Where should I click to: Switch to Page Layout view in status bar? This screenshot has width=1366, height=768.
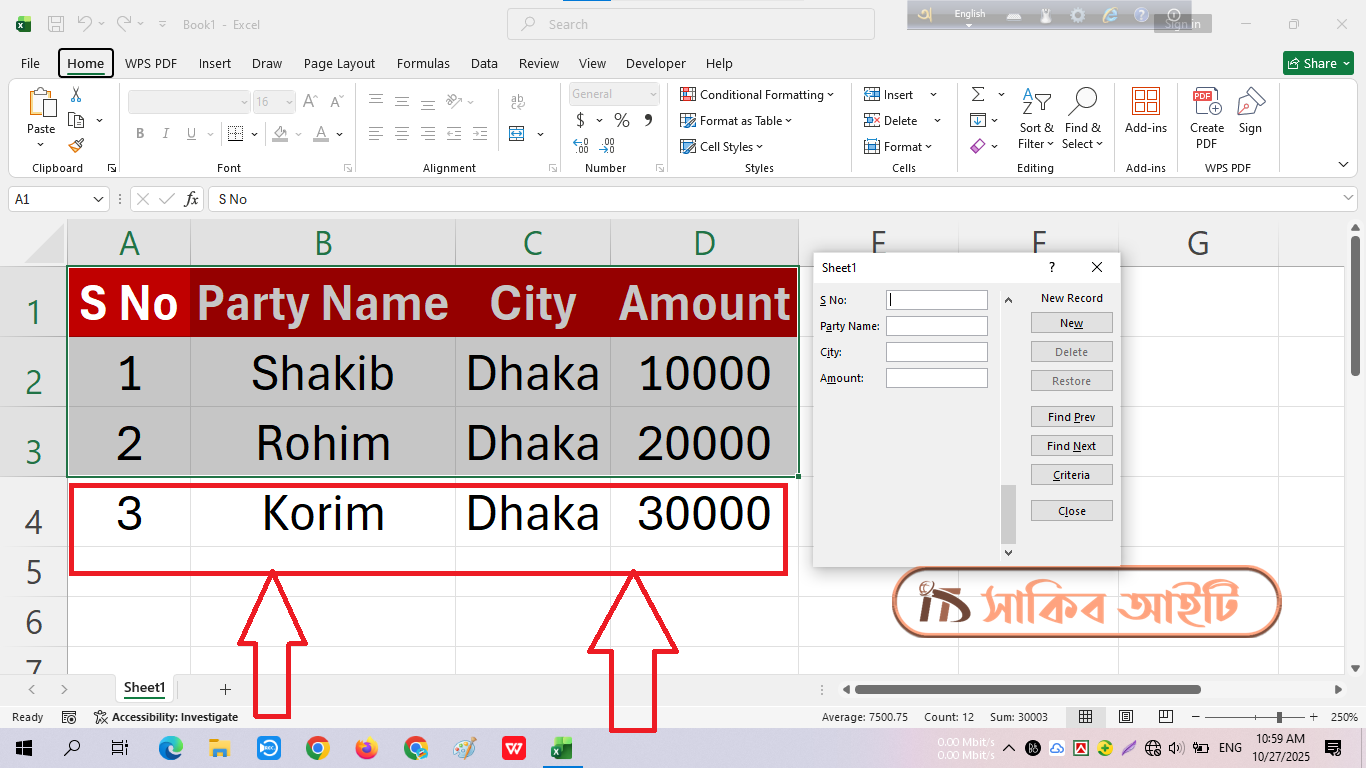[x=1125, y=717]
